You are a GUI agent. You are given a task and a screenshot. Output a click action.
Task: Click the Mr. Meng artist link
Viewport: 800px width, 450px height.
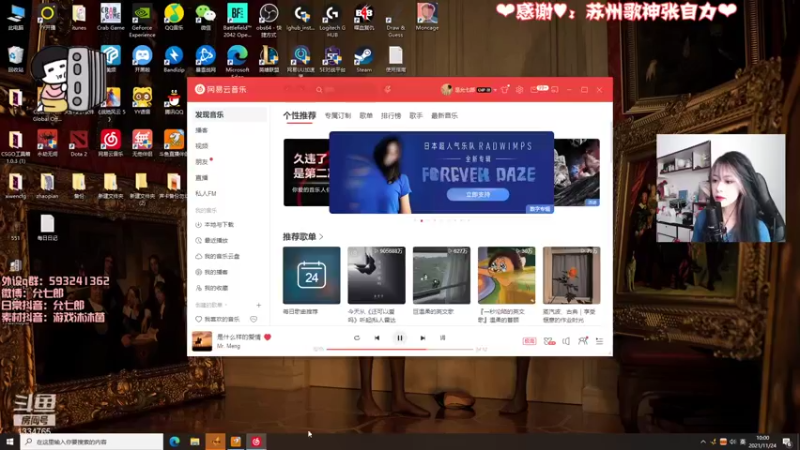coord(228,346)
